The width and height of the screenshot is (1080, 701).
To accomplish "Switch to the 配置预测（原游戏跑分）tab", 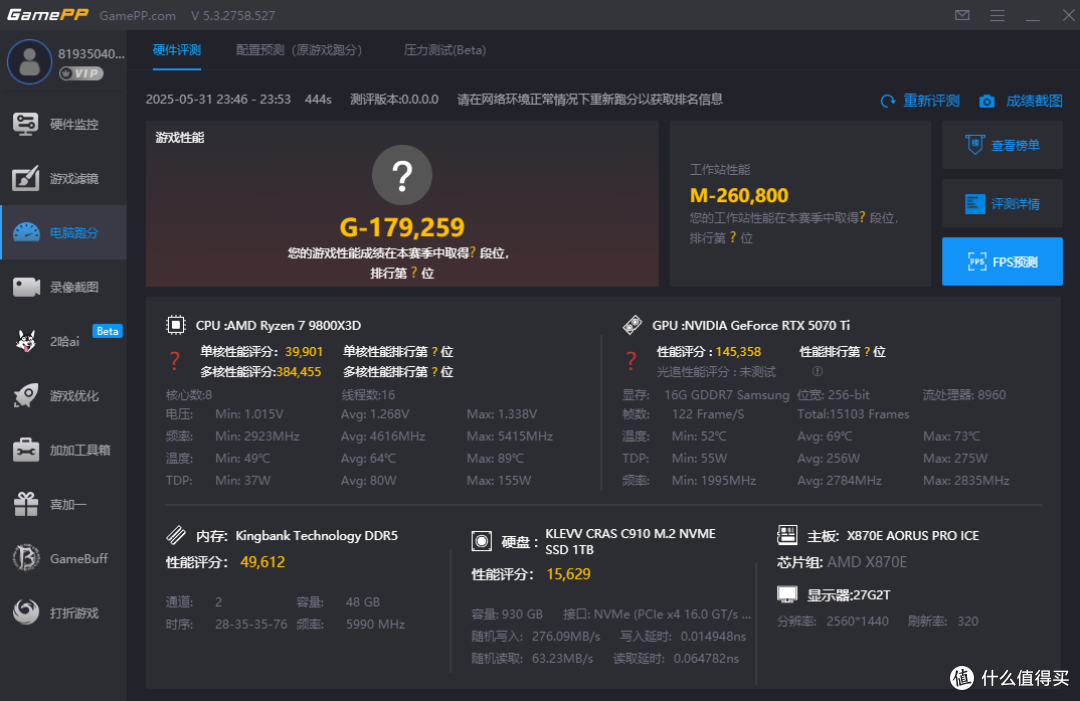I will [299, 50].
